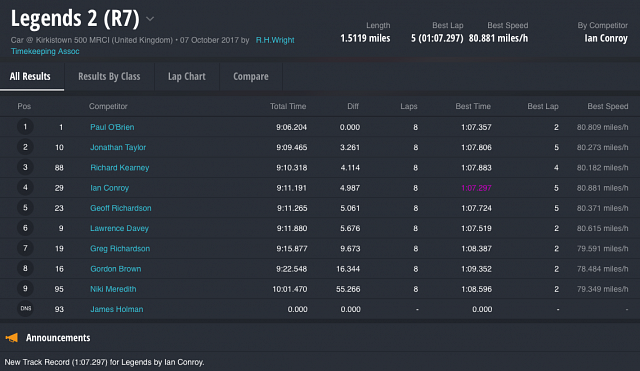Screen dimensions: 640x371
Task: Open James Holman competitor link
Action: pyautogui.click(x=117, y=309)
